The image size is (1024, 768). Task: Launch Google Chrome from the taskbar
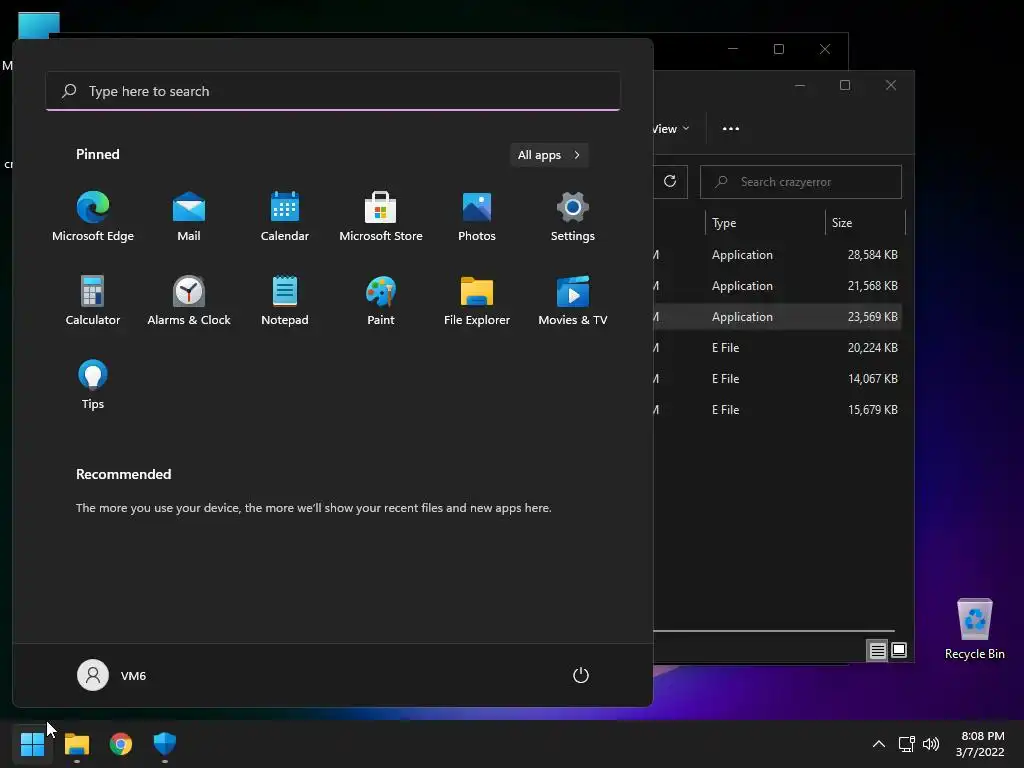click(x=121, y=744)
